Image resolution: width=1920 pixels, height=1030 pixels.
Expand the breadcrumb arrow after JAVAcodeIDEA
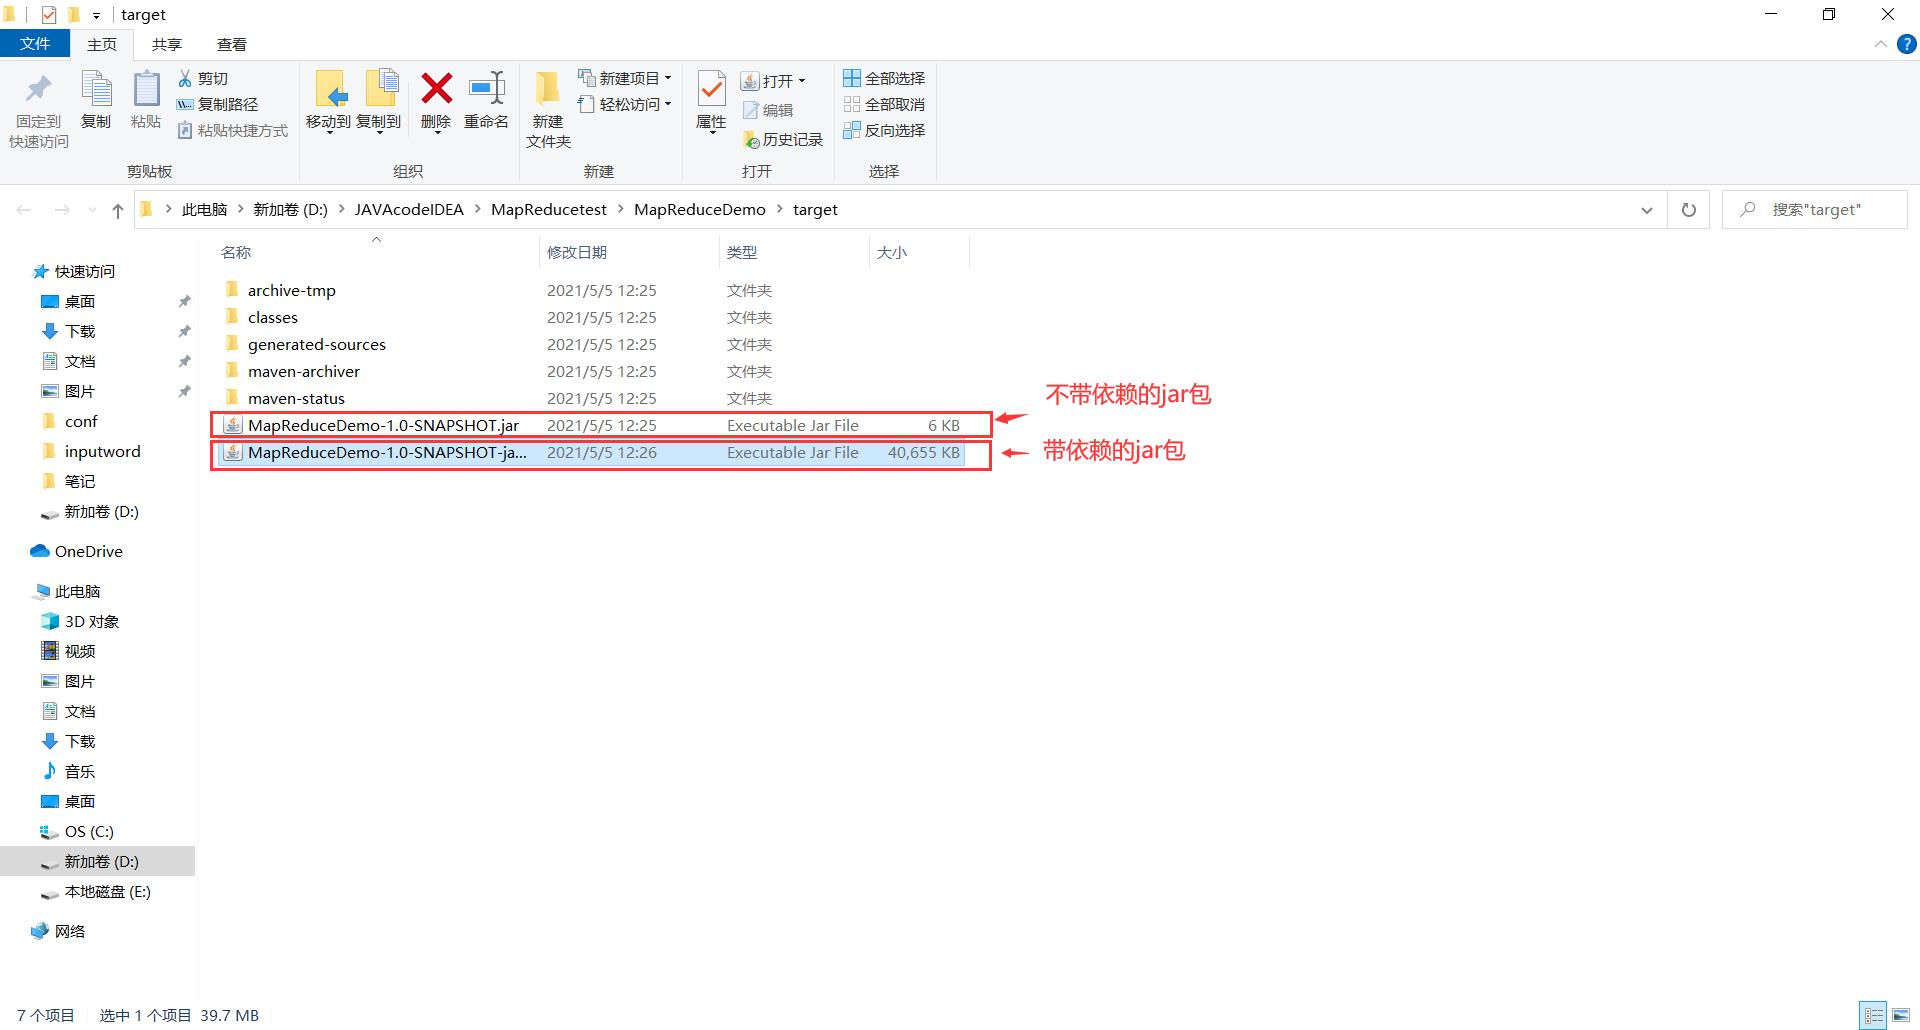coord(477,210)
